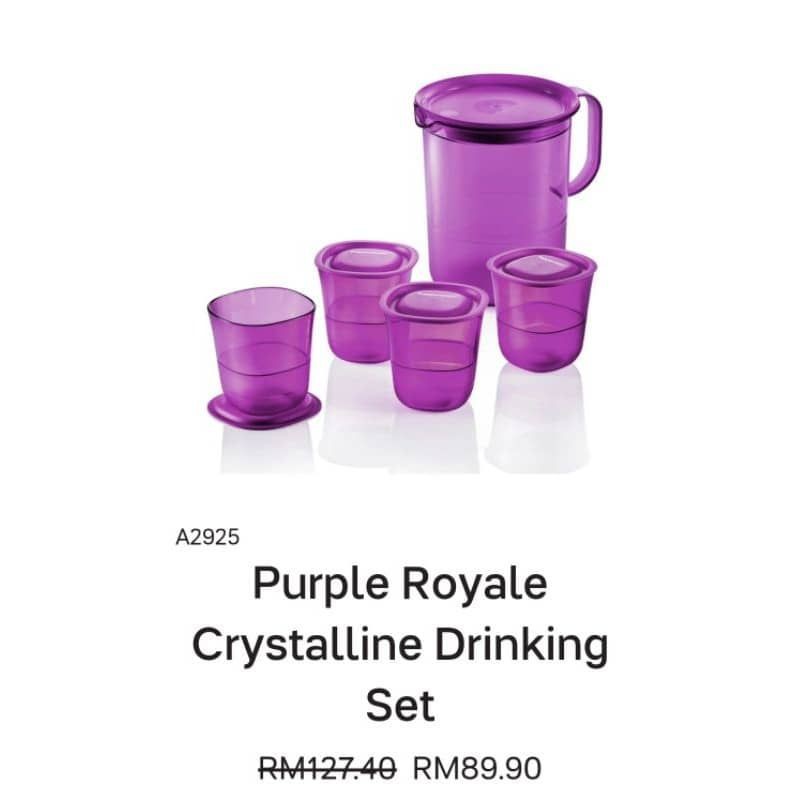
Task: Click the lid on the rightmost cup
Action: click(x=542, y=266)
